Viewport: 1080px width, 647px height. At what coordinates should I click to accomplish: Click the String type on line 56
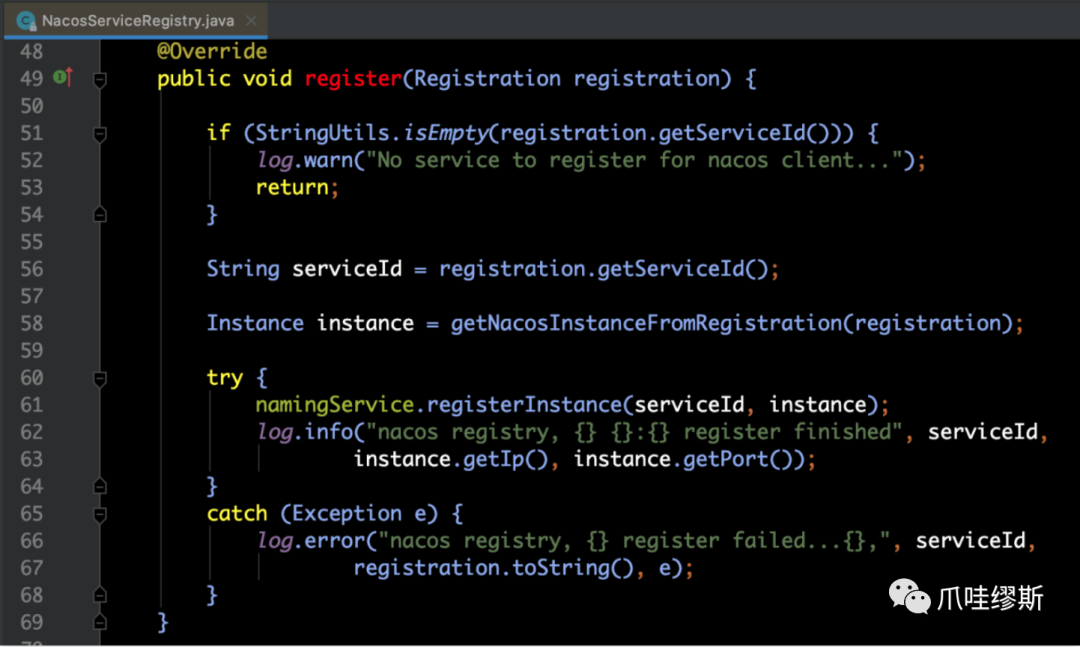point(243,269)
